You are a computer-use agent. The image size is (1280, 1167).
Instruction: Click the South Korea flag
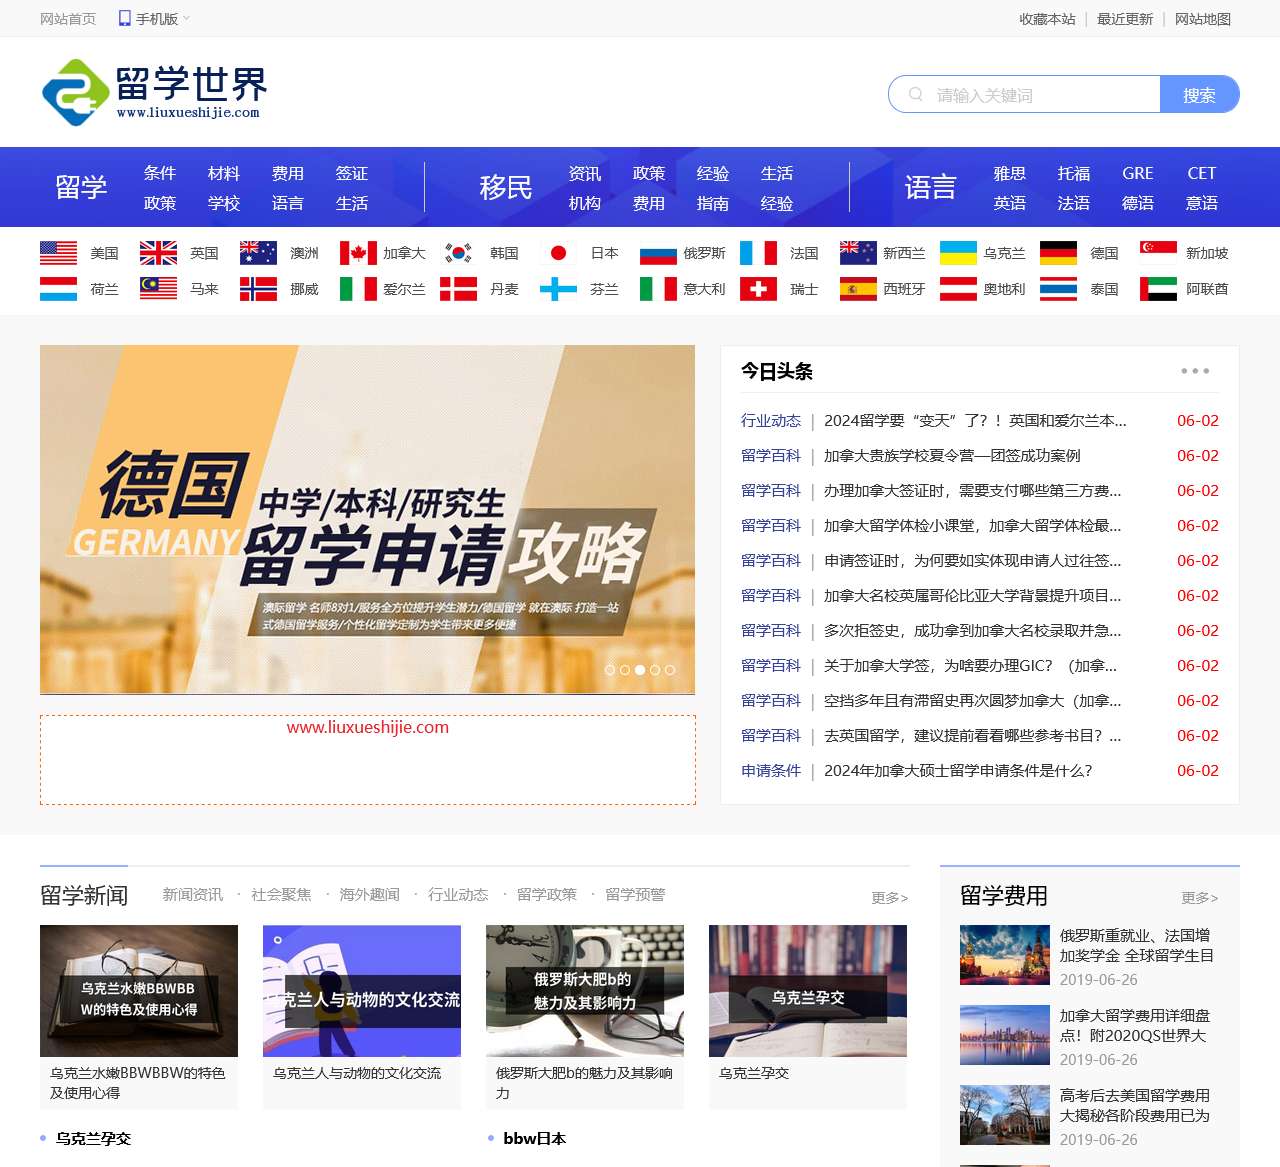(458, 253)
